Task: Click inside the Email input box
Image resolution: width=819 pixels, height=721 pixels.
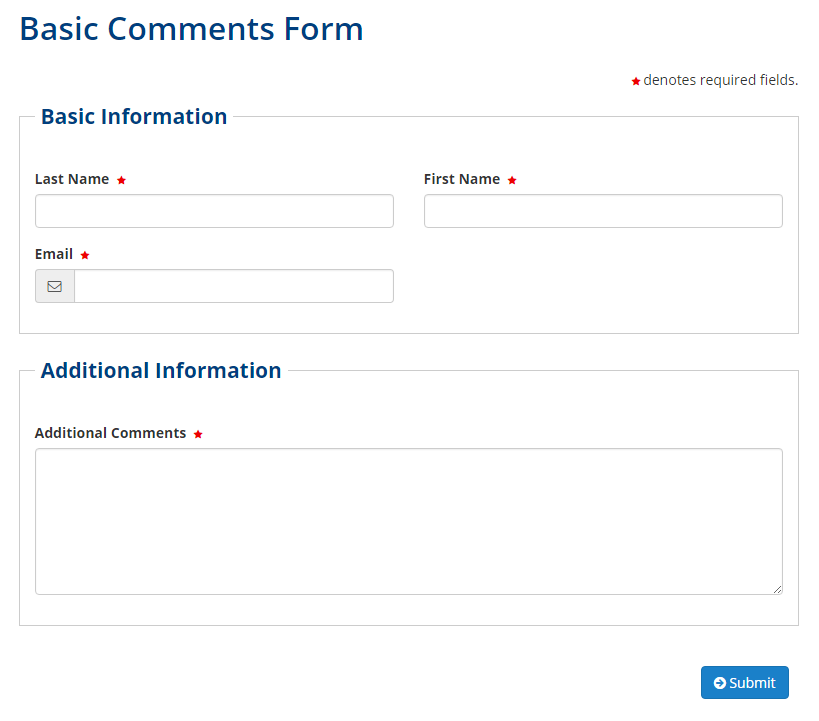Action: click(233, 286)
